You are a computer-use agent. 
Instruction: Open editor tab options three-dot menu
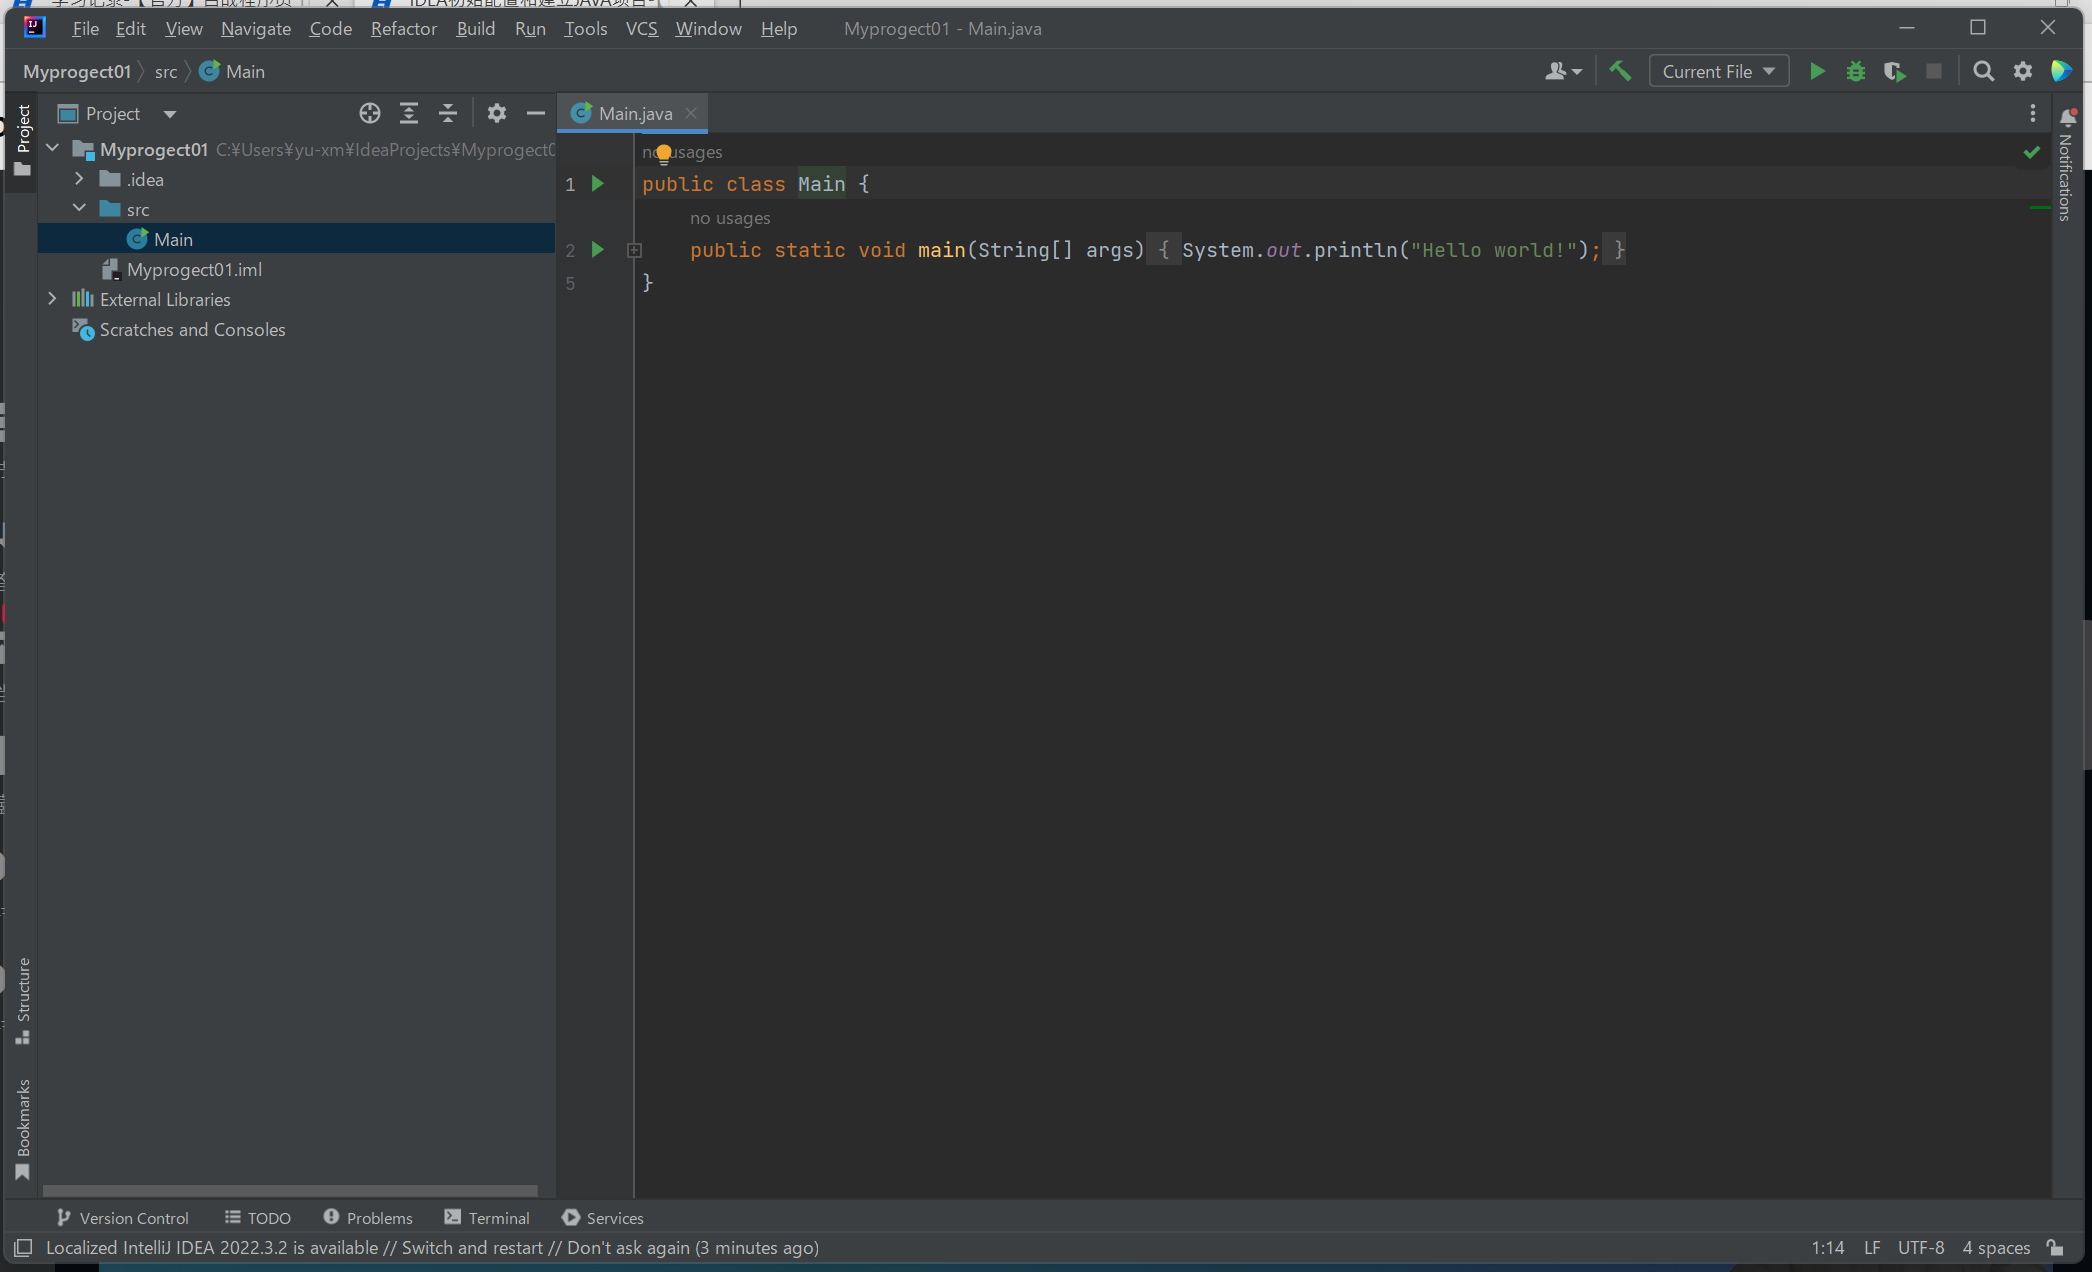click(x=2033, y=113)
